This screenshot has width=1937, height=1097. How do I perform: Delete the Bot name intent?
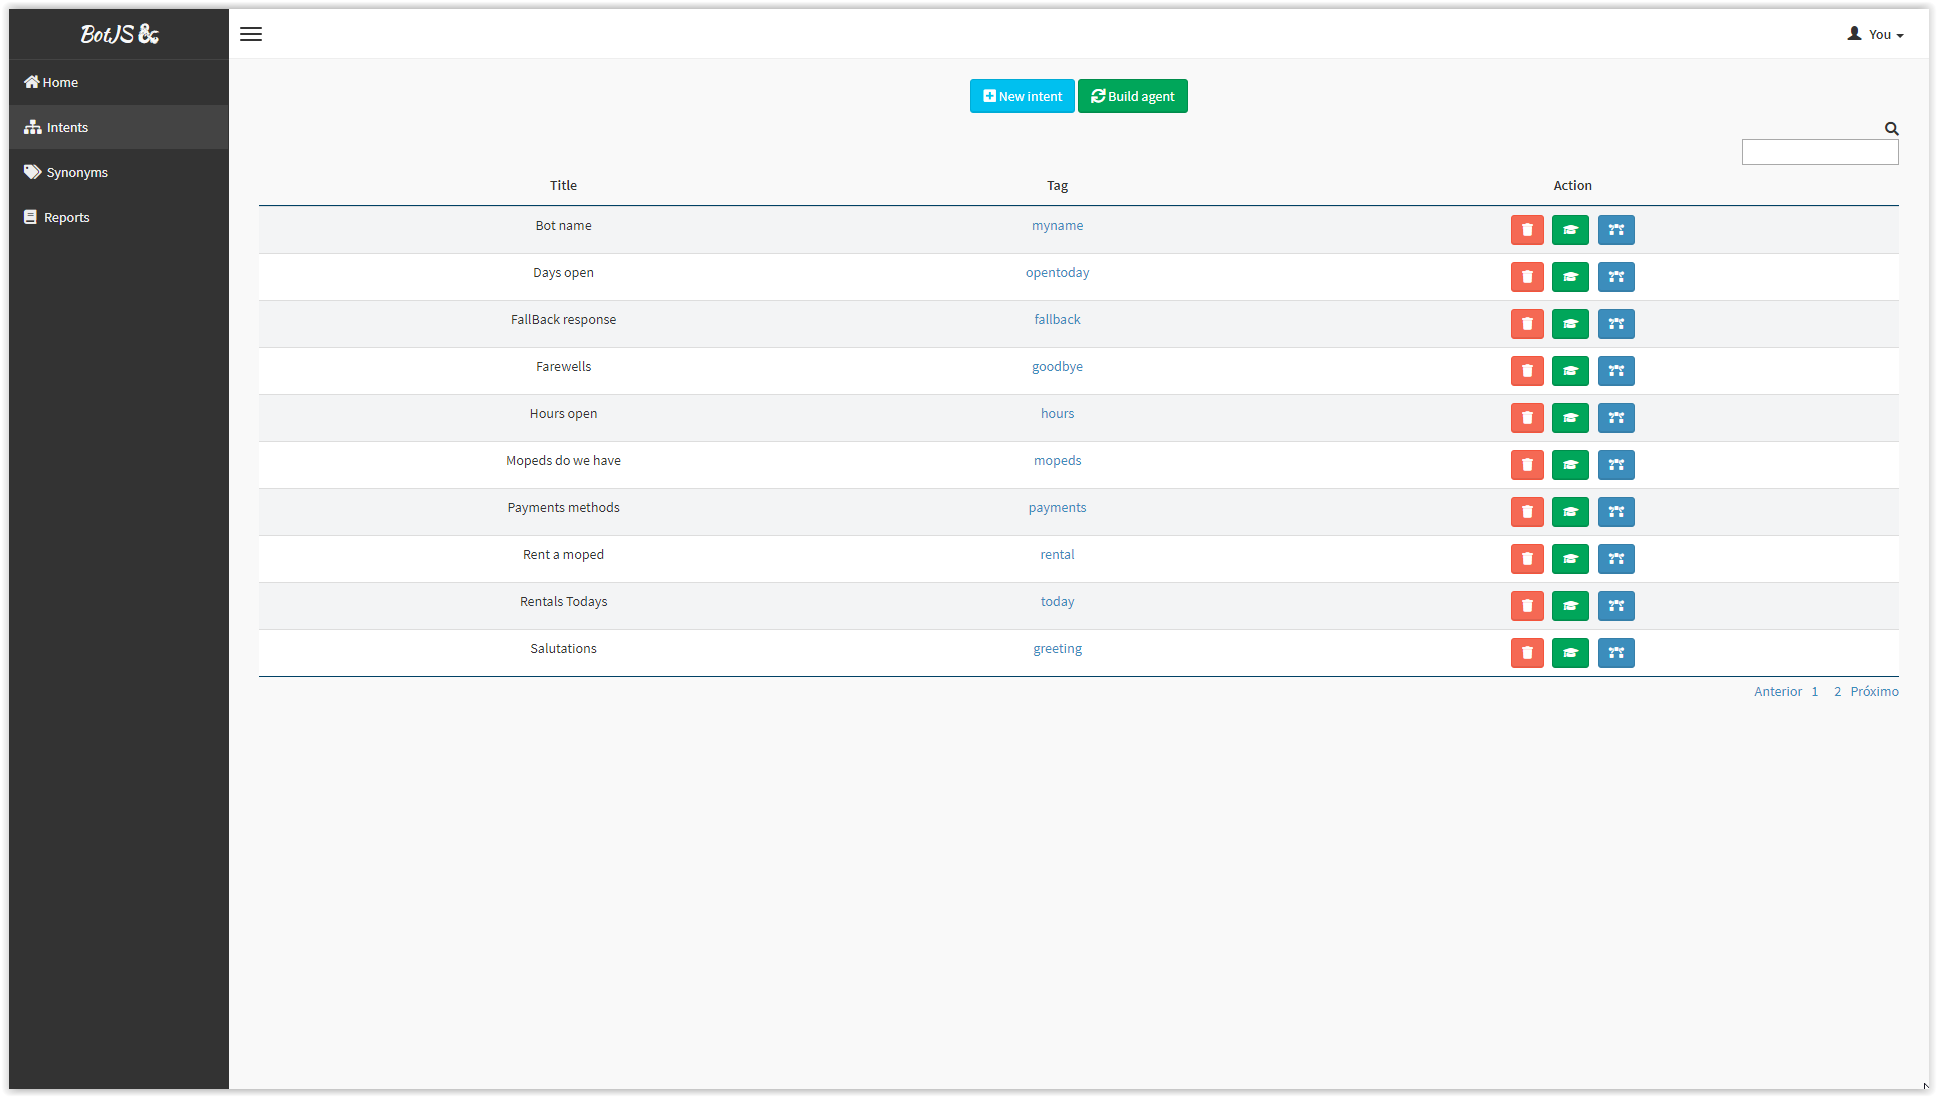point(1527,230)
